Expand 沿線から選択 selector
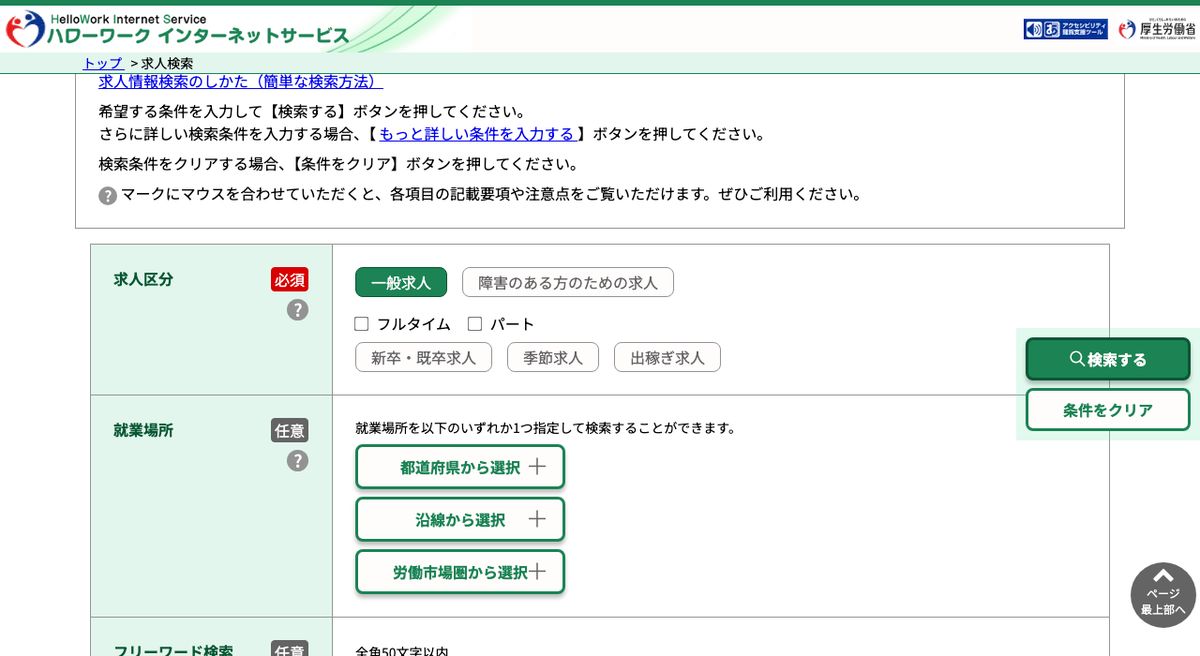Image resolution: width=1200 pixels, height=656 pixels. pos(460,519)
